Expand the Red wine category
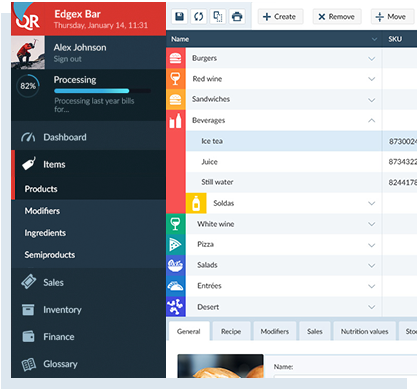The image size is (419, 390). pos(372,79)
